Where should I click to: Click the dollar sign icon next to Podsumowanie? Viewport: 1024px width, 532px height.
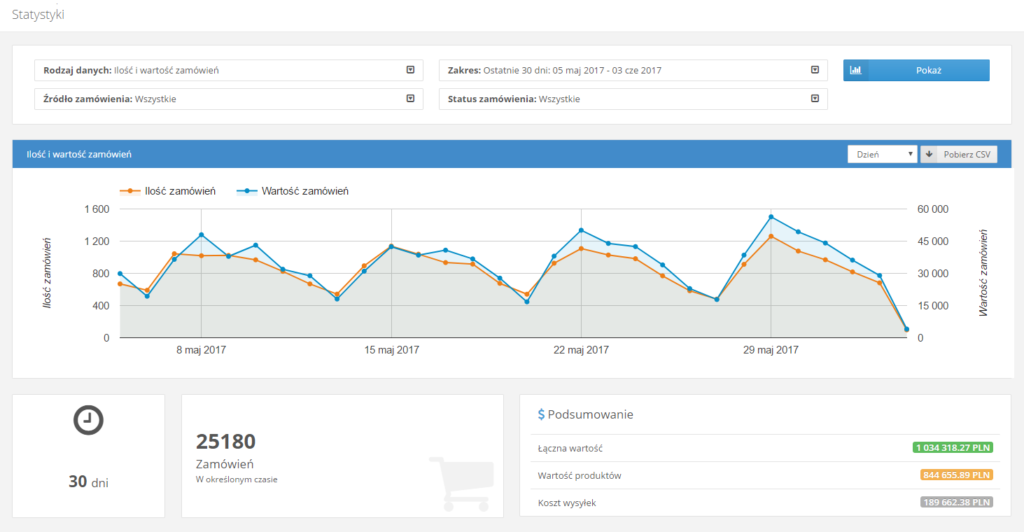tap(541, 414)
